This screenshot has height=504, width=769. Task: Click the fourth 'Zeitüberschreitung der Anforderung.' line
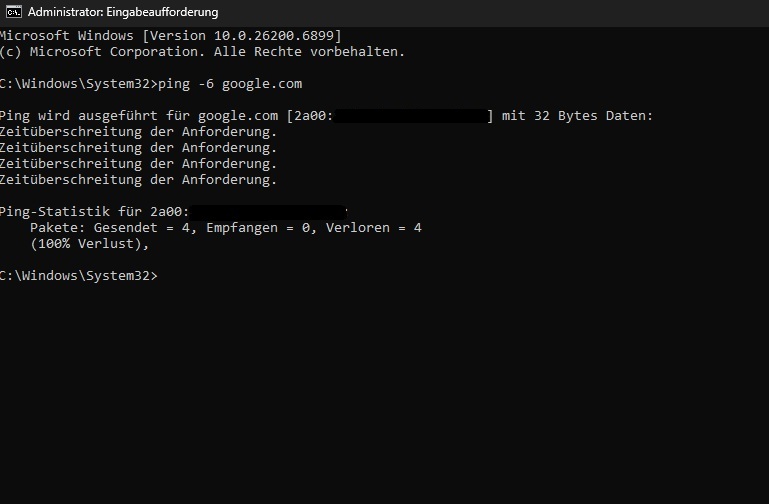138,180
